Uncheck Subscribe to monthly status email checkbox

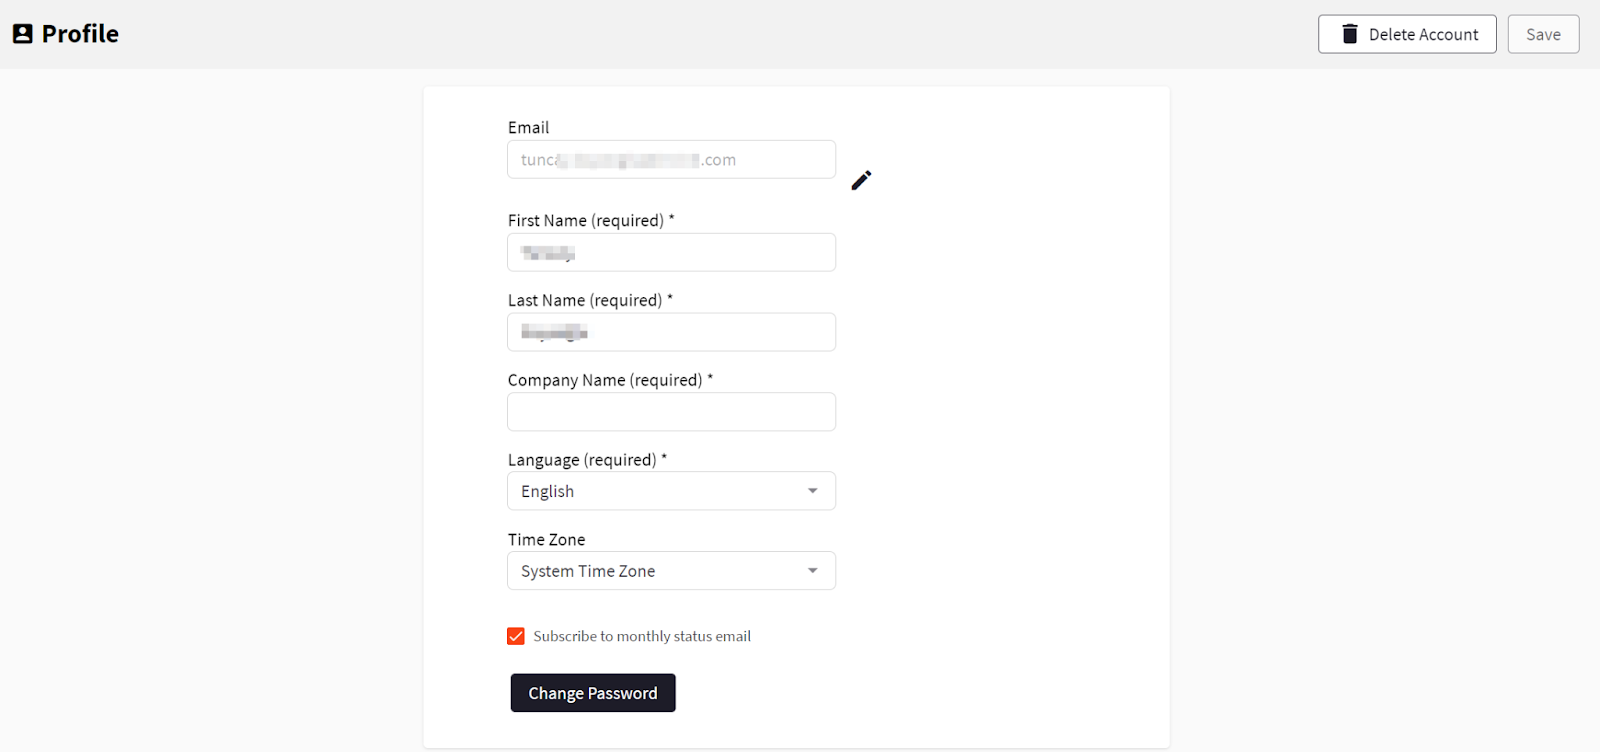click(516, 636)
